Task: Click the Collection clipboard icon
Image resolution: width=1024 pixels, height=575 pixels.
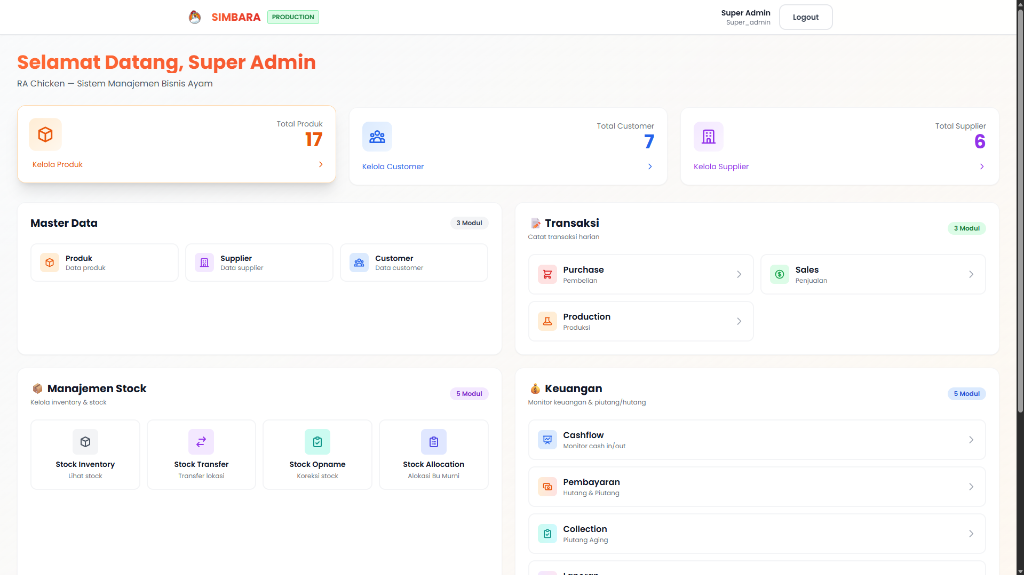Action: pyautogui.click(x=547, y=534)
